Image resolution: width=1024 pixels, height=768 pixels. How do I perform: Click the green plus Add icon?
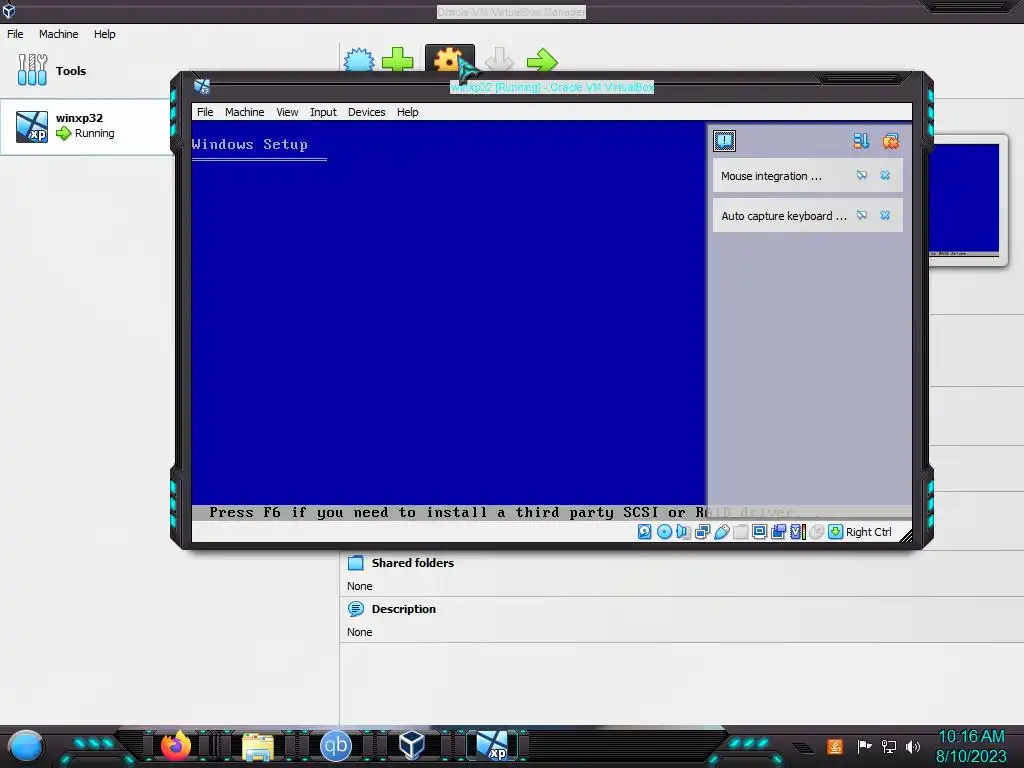coord(398,60)
